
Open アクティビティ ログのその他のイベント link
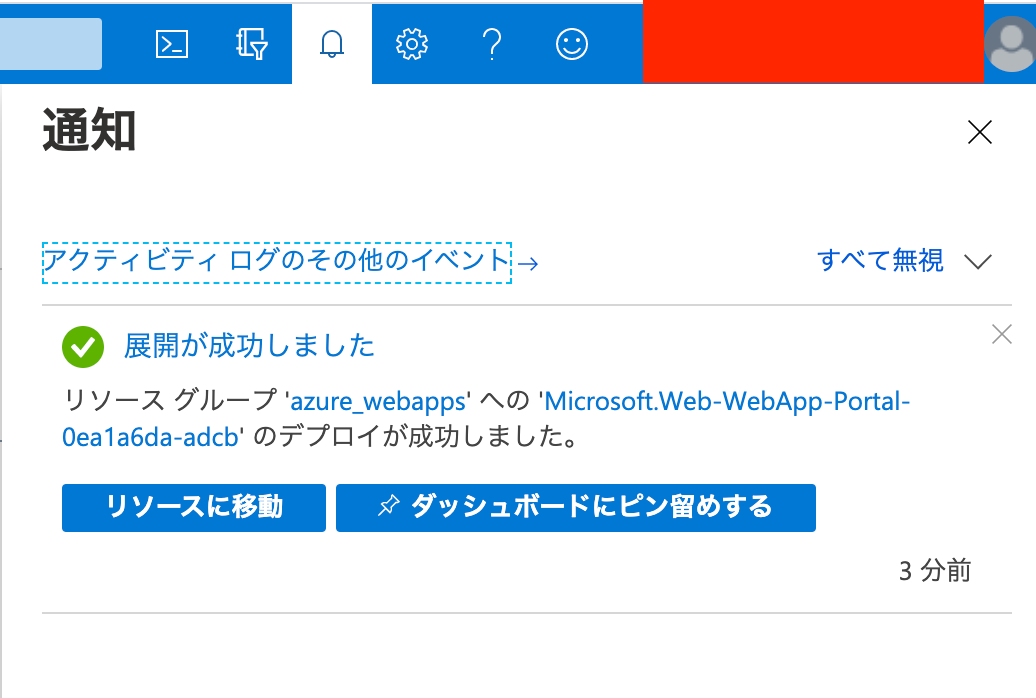pos(277,262)
